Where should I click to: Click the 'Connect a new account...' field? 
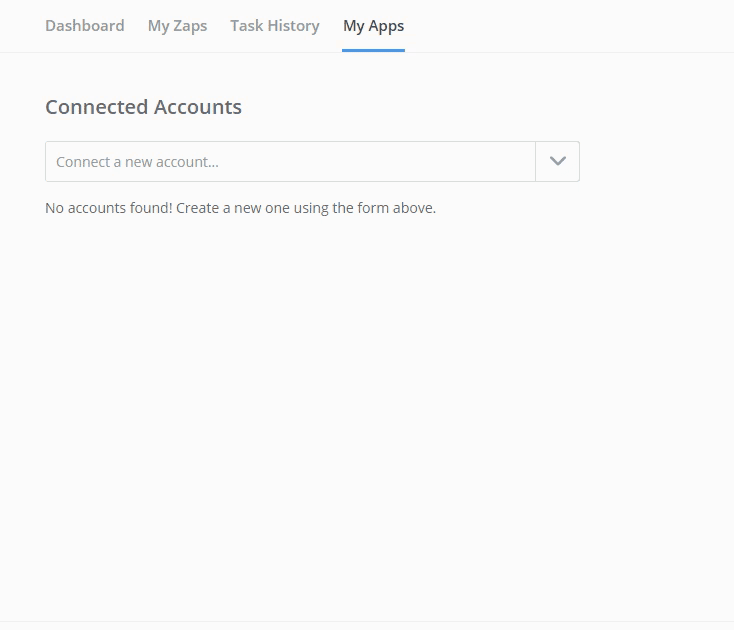[290, 162]
